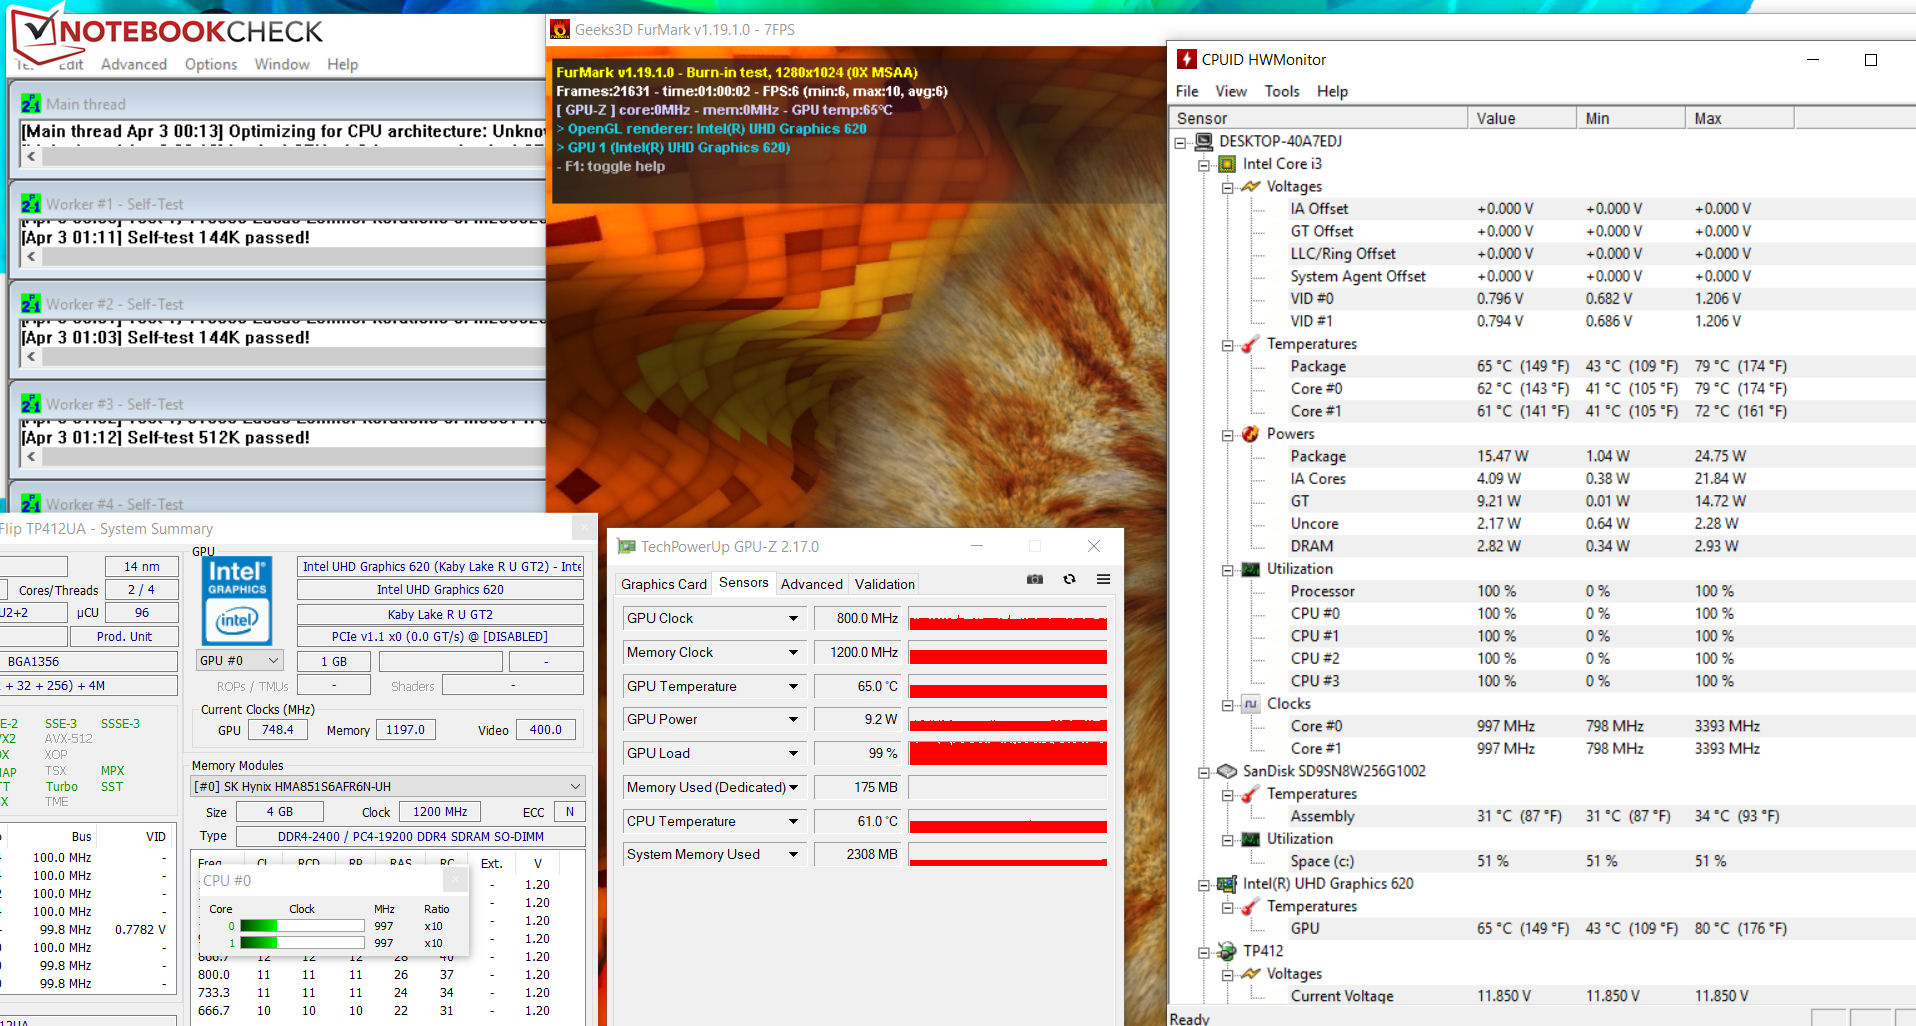This screenshot has width=1916, height=1026.
Task: Open the GPU Temperature sensor dropdown
Action: tap(793, 687)
